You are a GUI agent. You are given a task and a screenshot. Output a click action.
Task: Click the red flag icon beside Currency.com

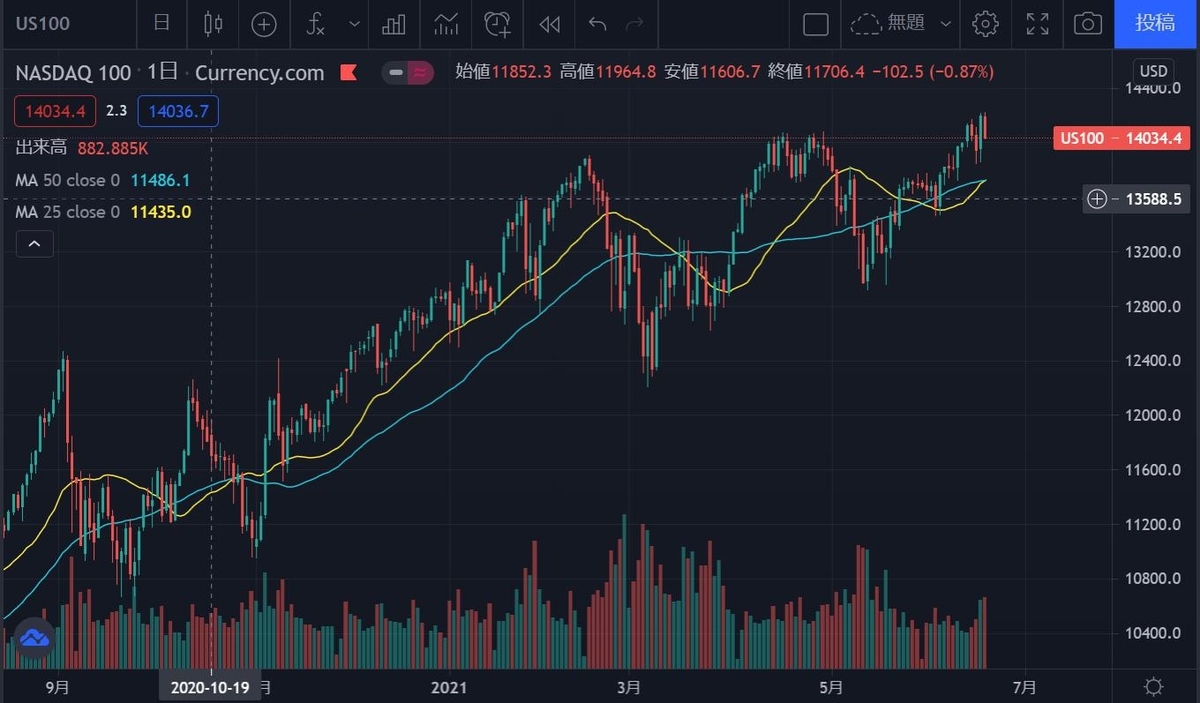[348, 73]
